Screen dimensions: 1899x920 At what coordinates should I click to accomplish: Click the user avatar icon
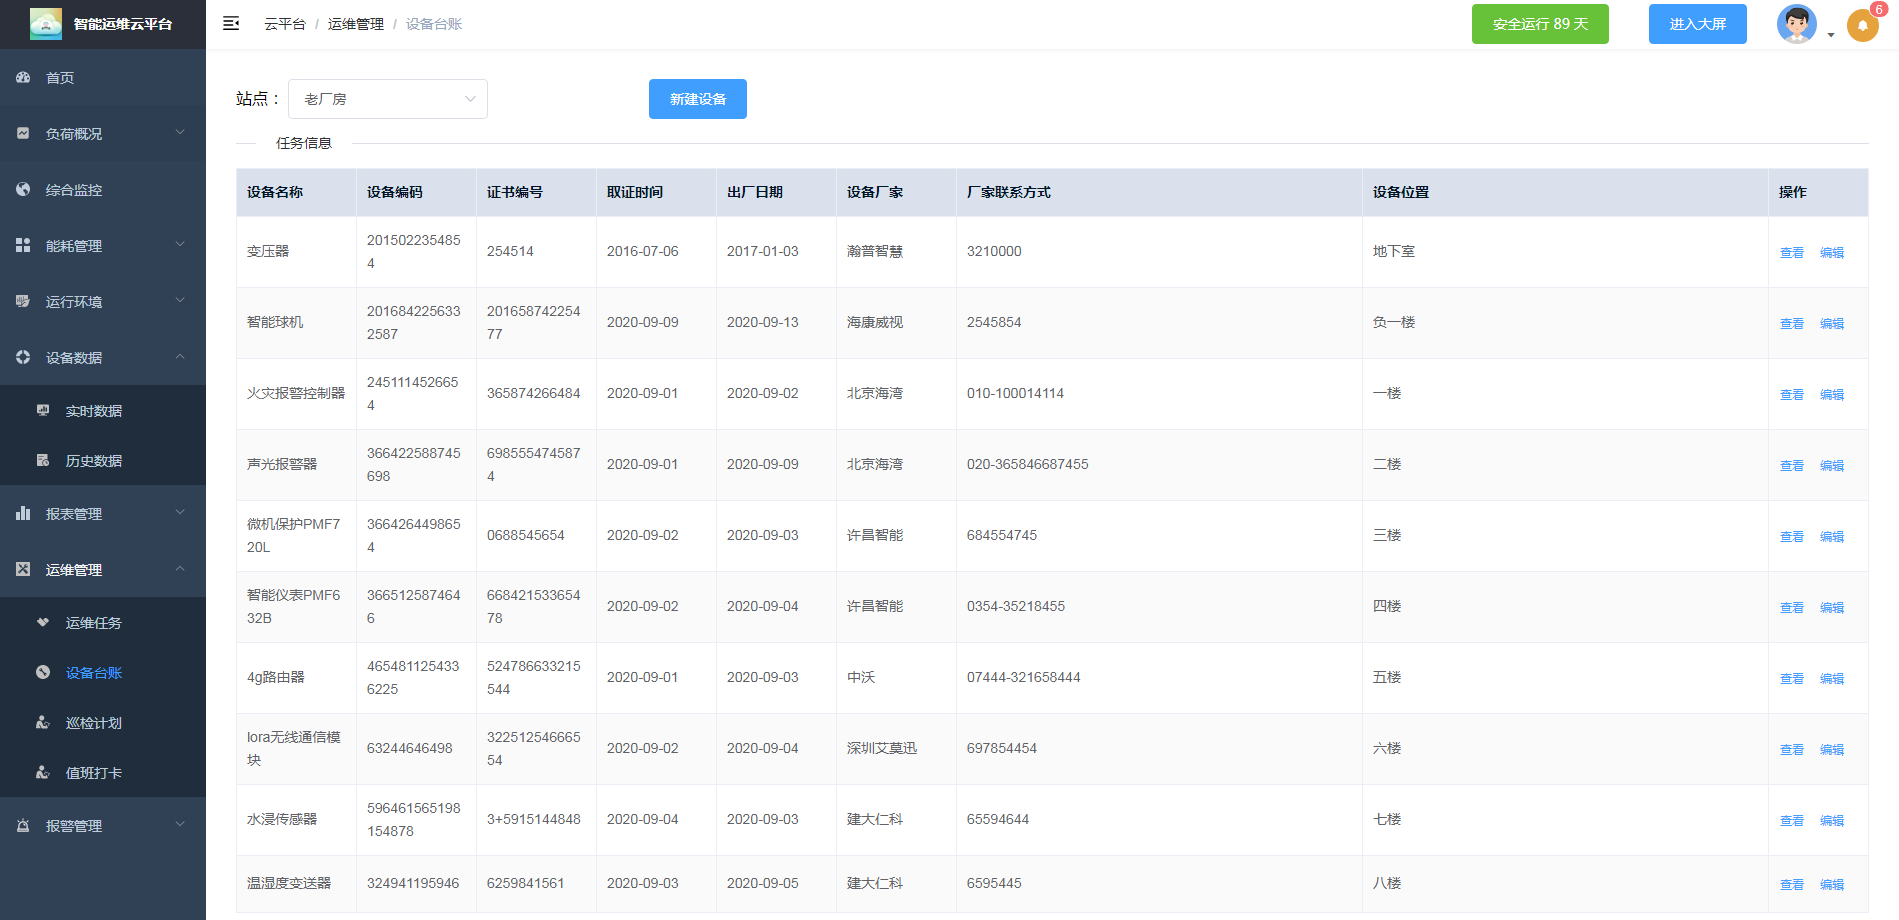coord(1796,24)
